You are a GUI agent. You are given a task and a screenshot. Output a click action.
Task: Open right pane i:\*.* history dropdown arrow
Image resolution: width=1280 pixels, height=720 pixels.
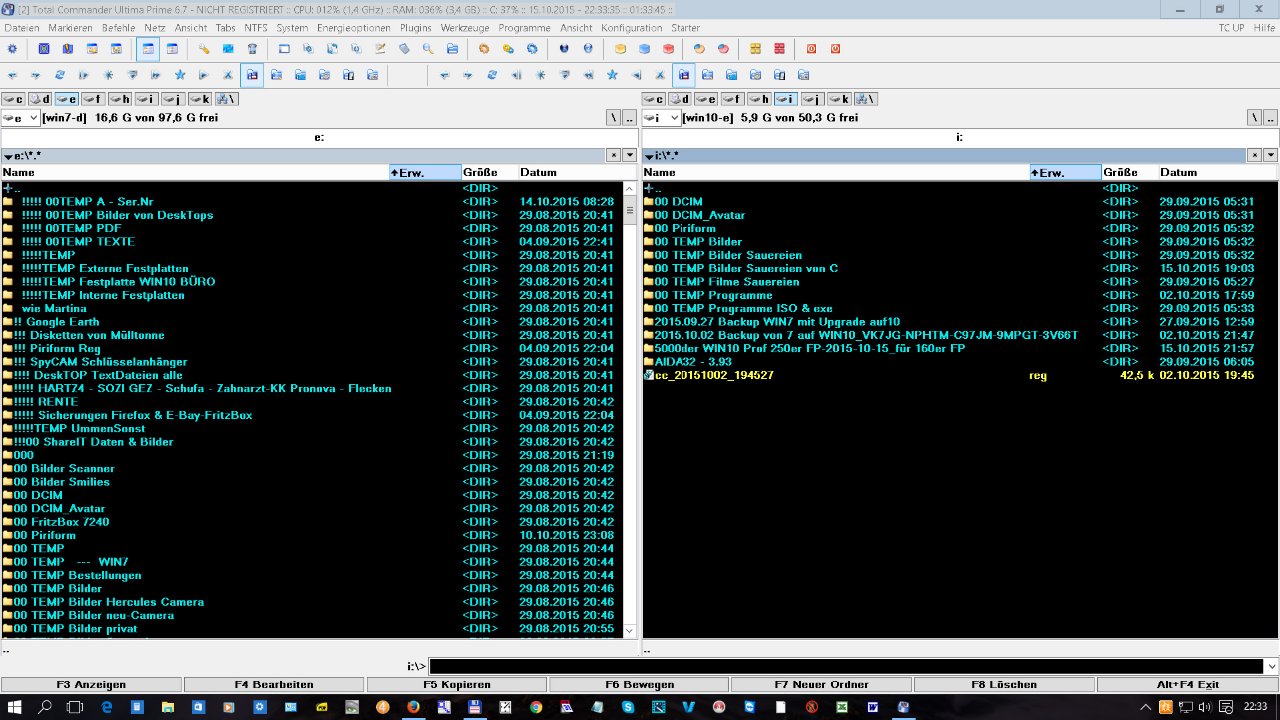1270,155
